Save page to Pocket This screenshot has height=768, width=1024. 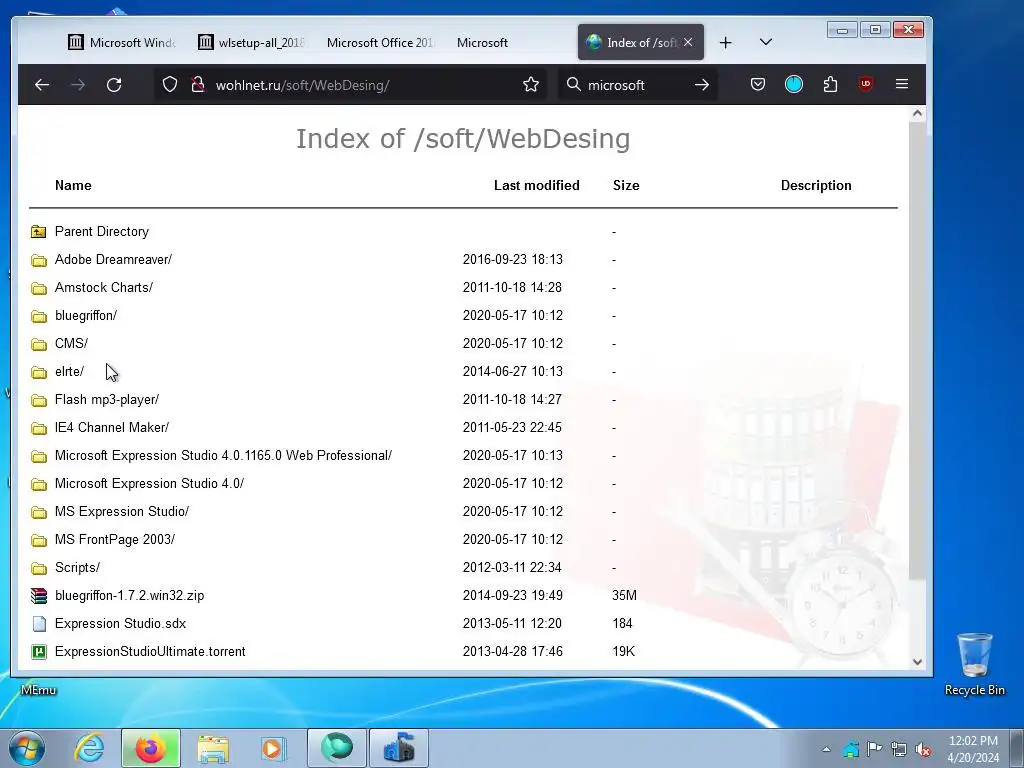click(758, 84)
